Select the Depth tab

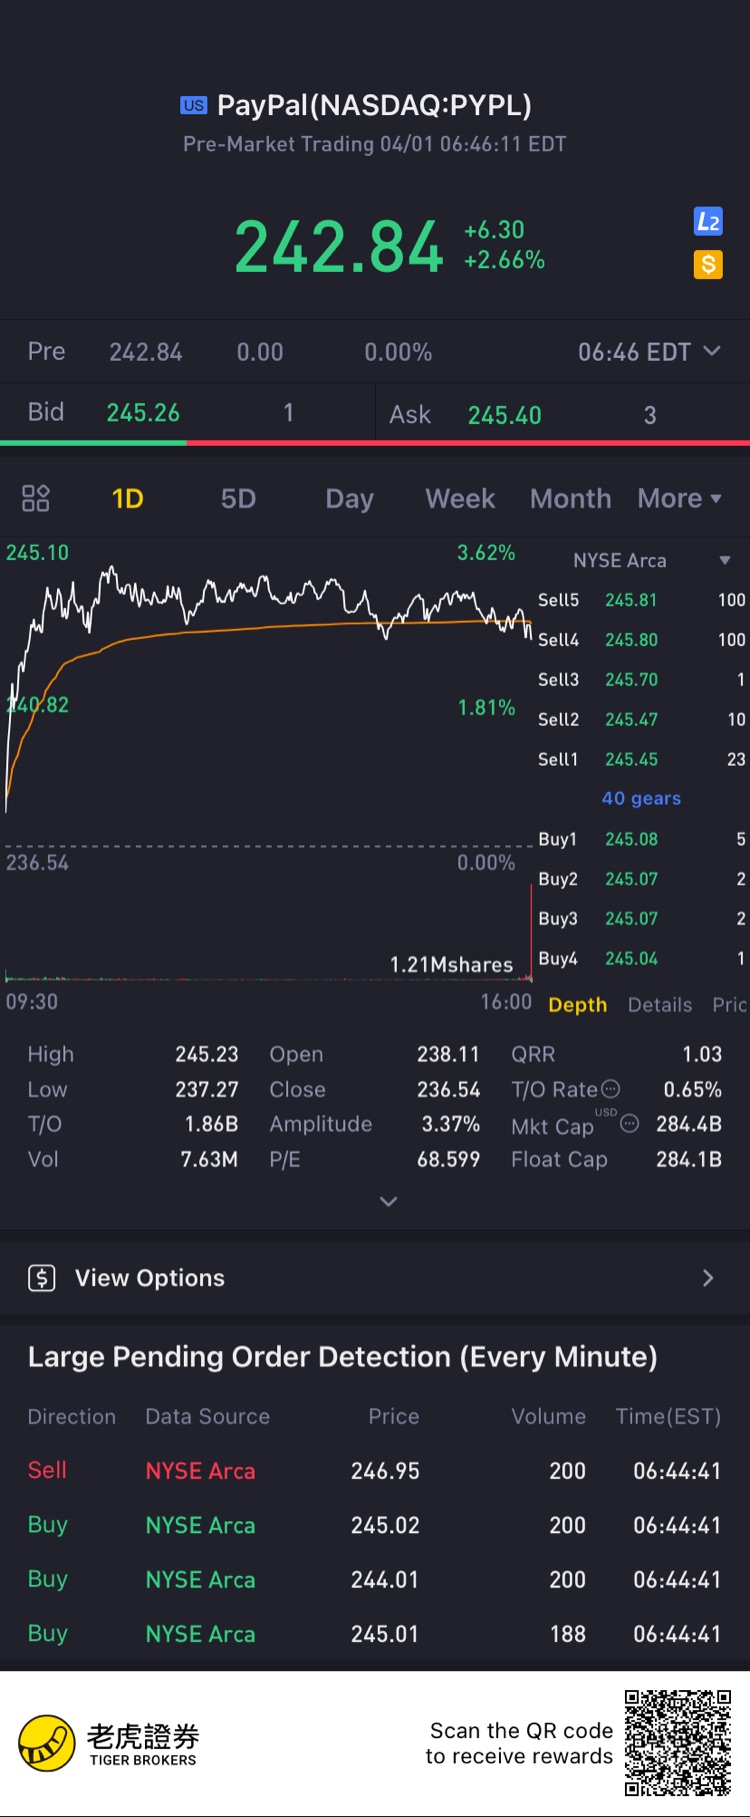(x=577, y=1005)
